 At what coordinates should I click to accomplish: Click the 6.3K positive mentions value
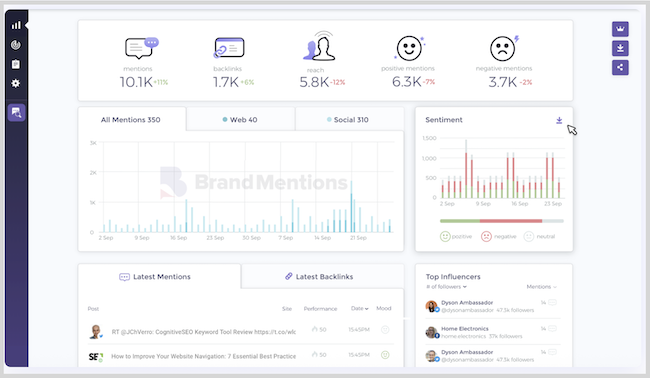(407, 82)
